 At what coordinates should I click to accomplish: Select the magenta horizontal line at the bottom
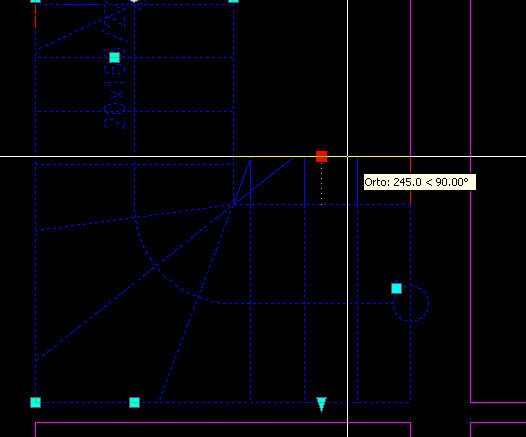coord(223,423)
